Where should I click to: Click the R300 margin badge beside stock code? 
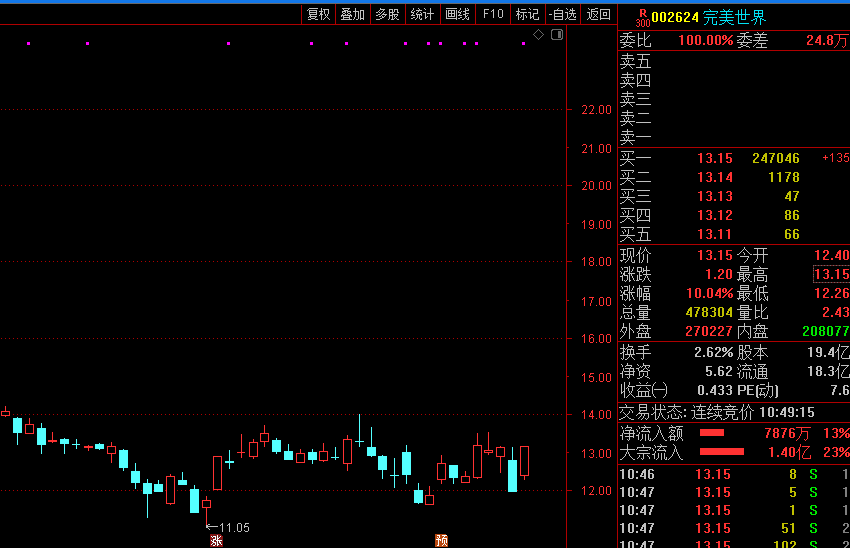tap(642, 17)
